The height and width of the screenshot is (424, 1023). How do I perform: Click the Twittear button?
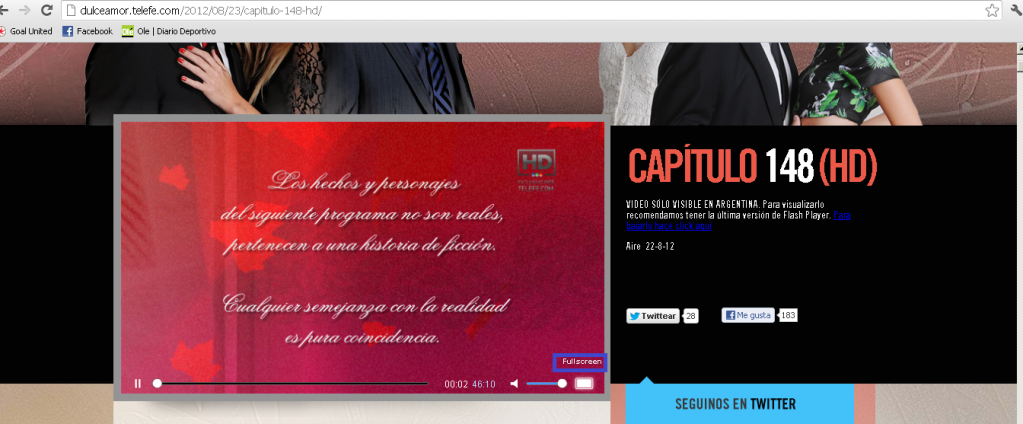pyautogui.click(x=652, y=316)
